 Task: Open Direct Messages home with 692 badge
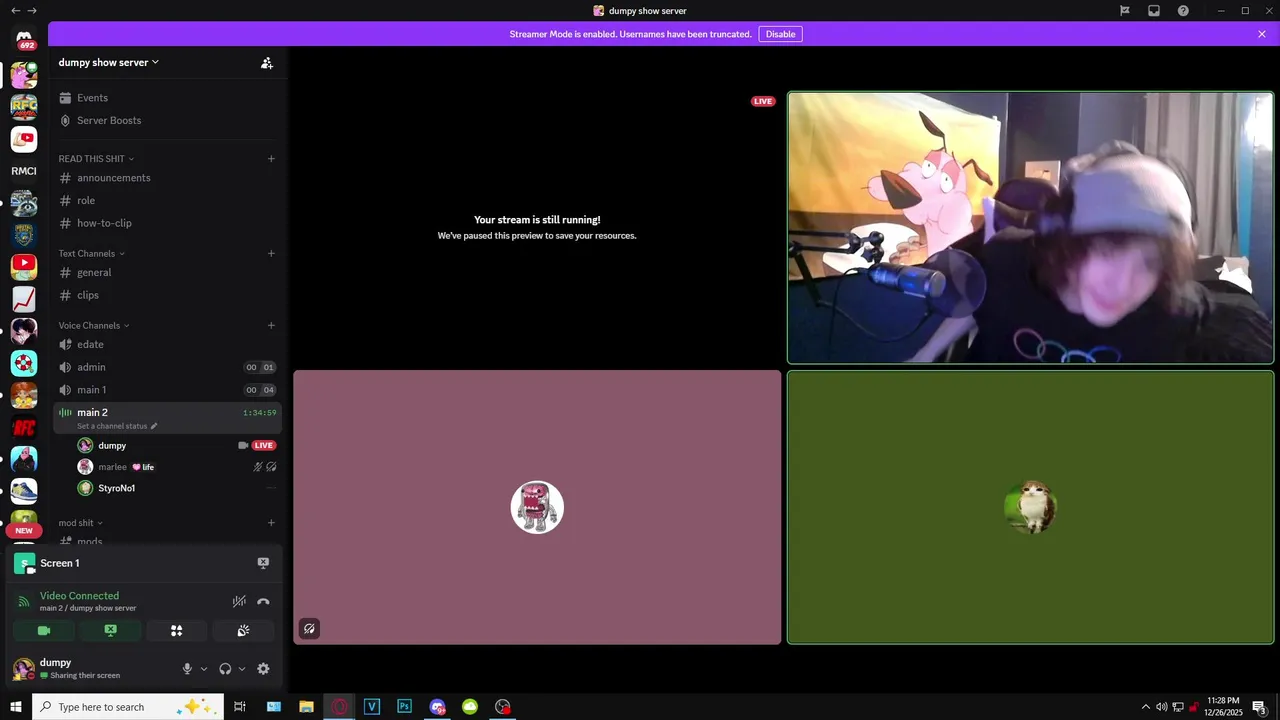coord(24,40)
